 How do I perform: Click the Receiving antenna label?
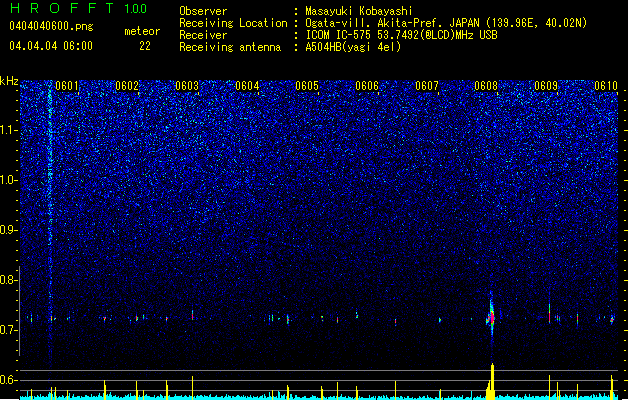230,47
